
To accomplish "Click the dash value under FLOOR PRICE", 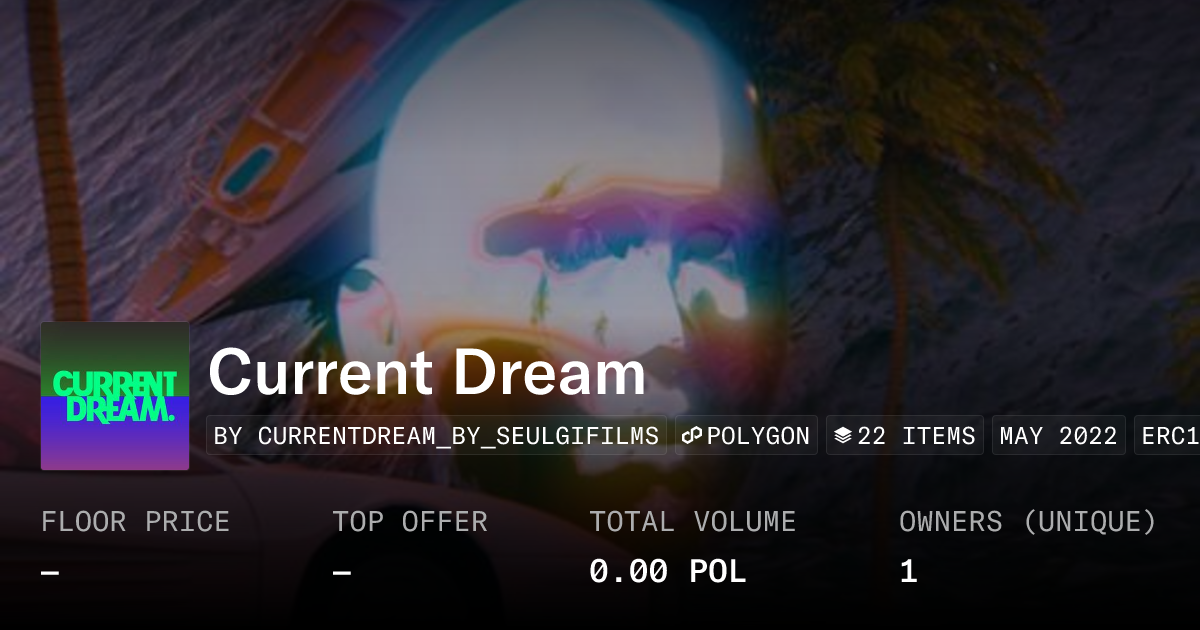I will (50, 572).
